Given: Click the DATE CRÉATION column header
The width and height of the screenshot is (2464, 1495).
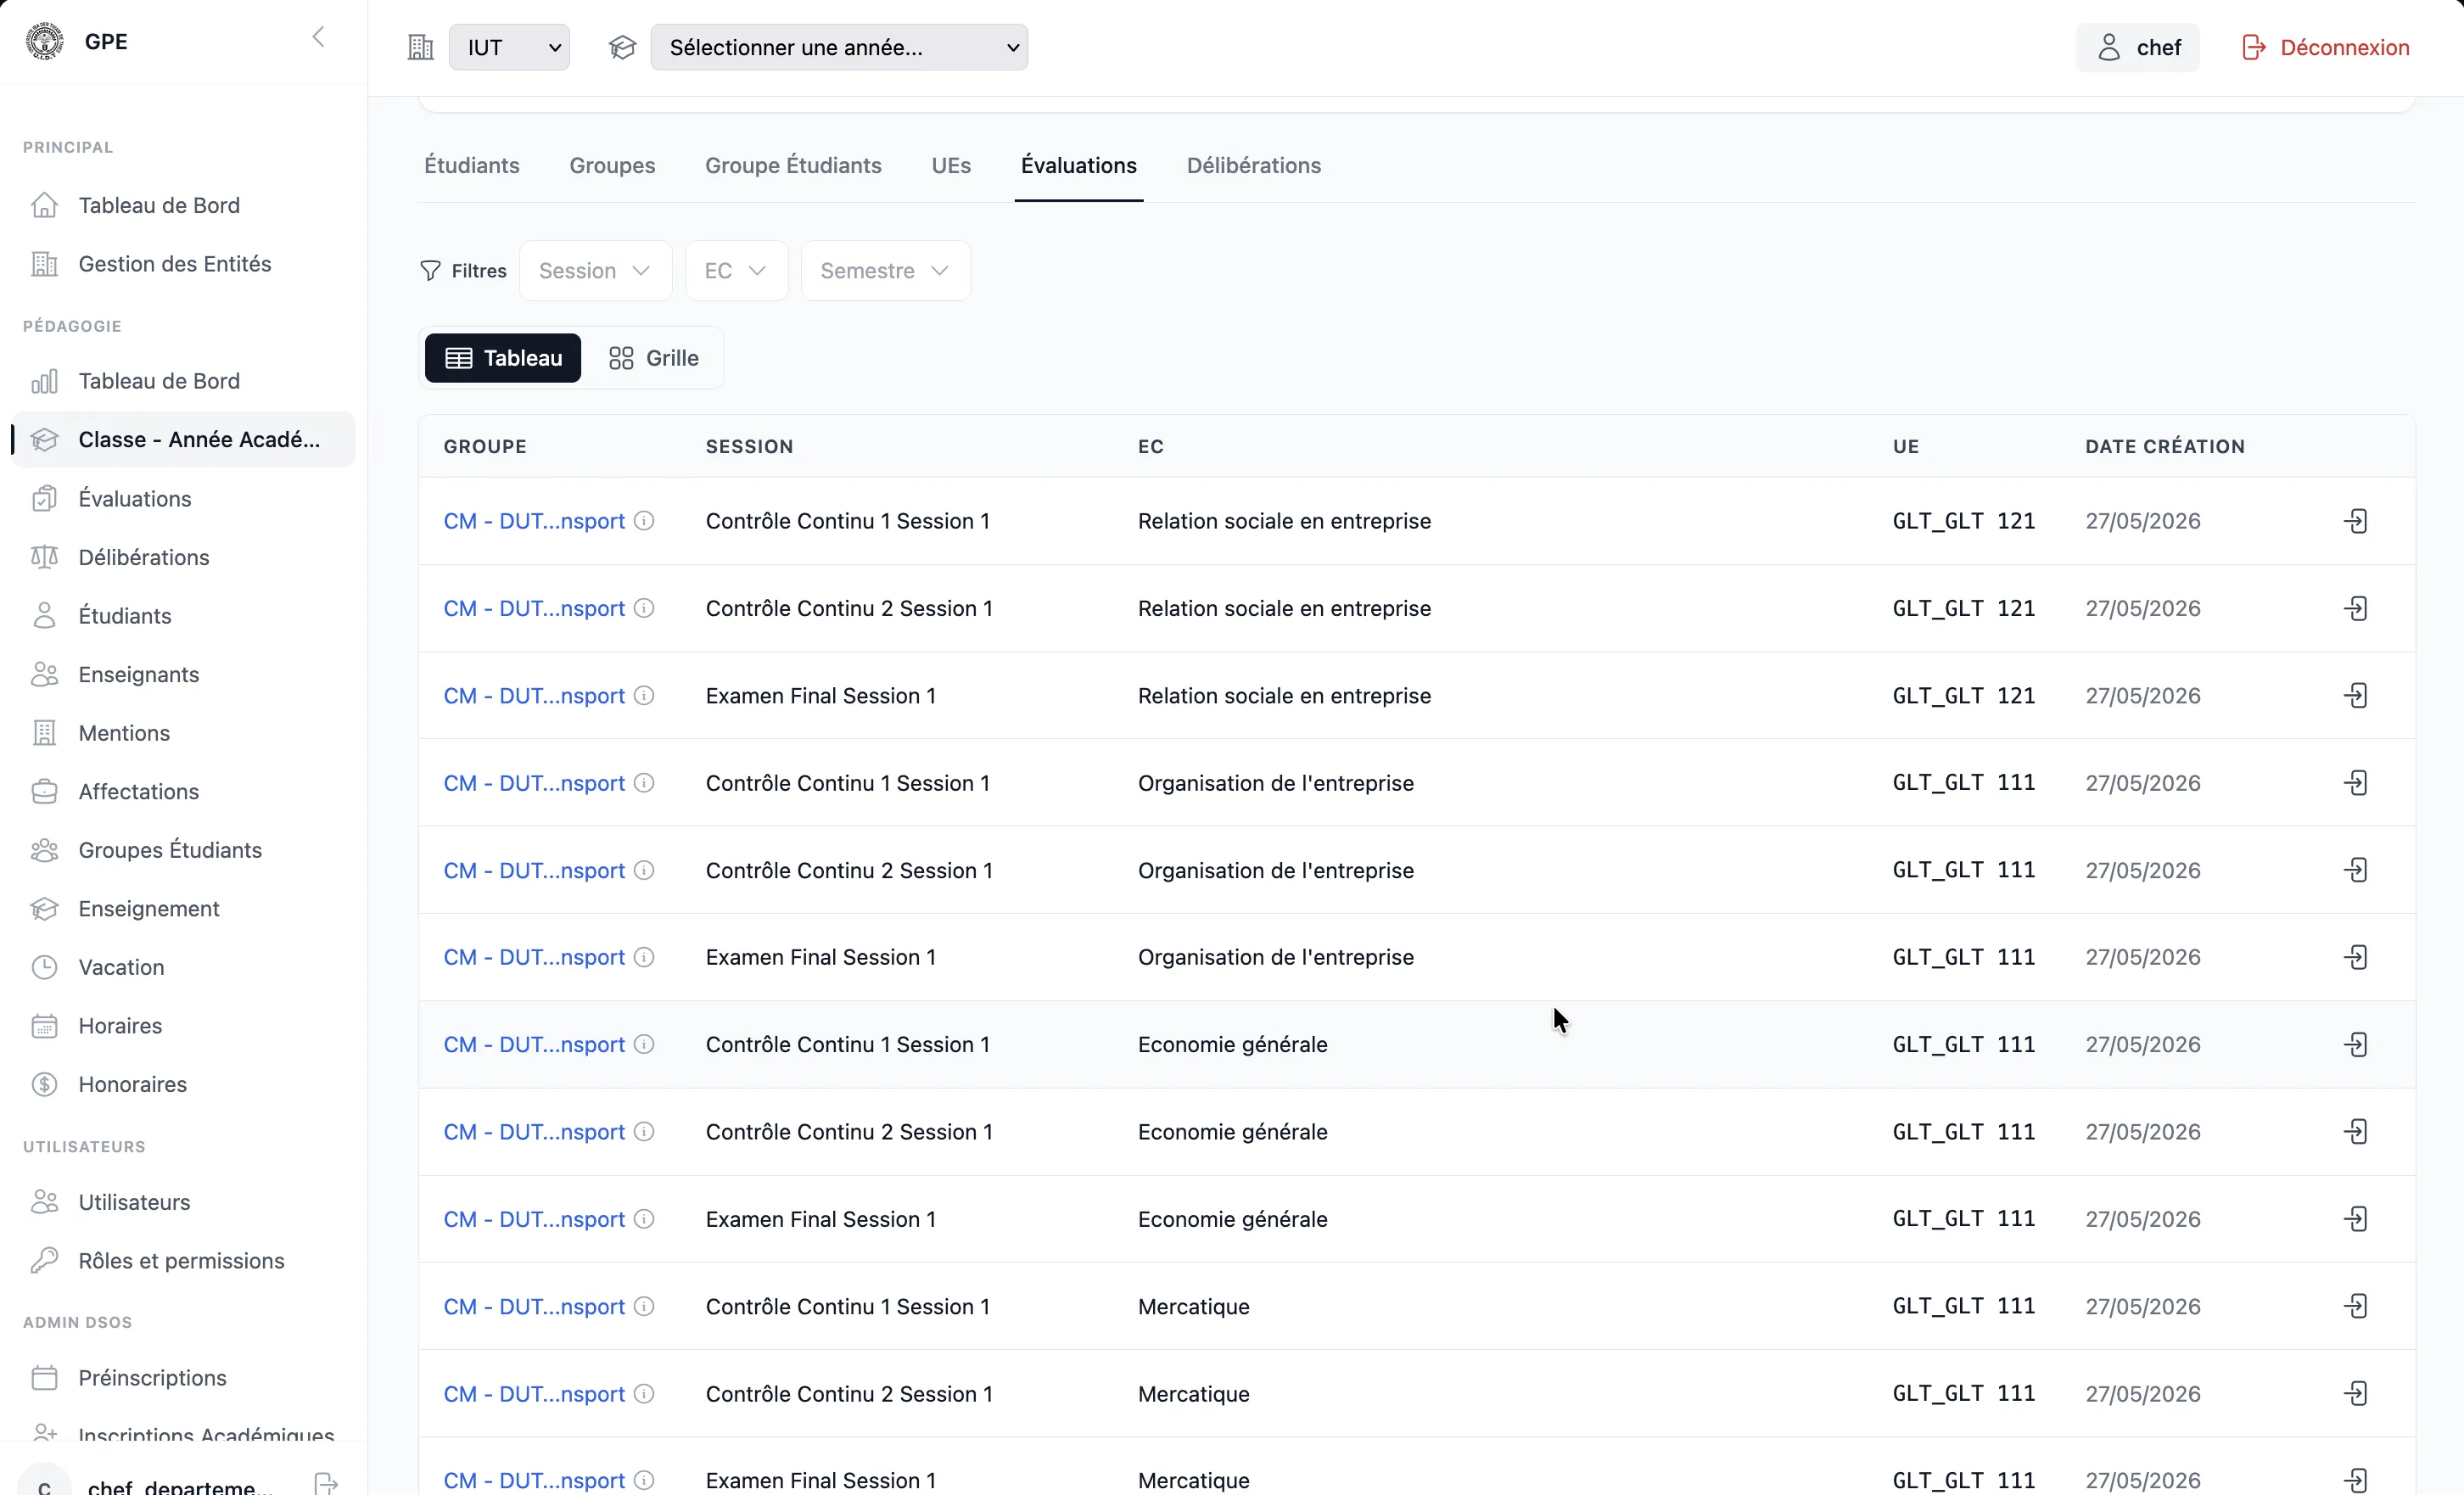Looking at the screenshot, I should [2165, 447].
